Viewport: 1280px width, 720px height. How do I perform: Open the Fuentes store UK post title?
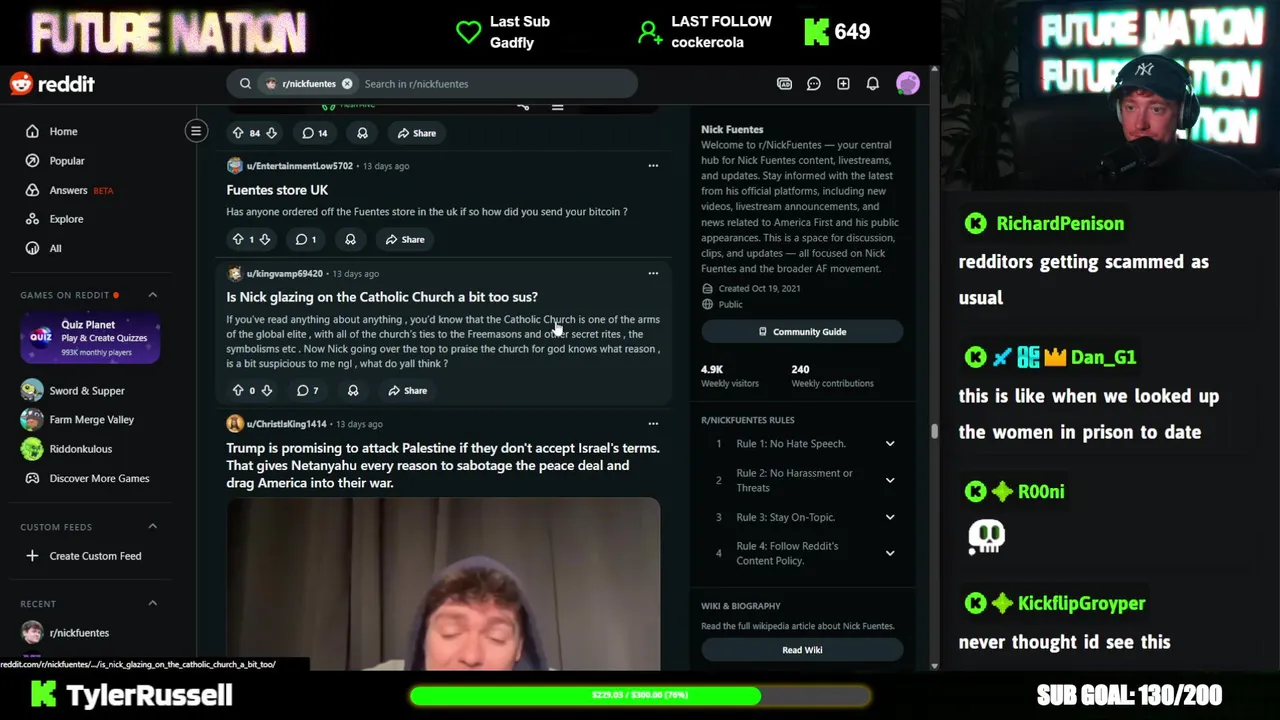pos(277,190)
